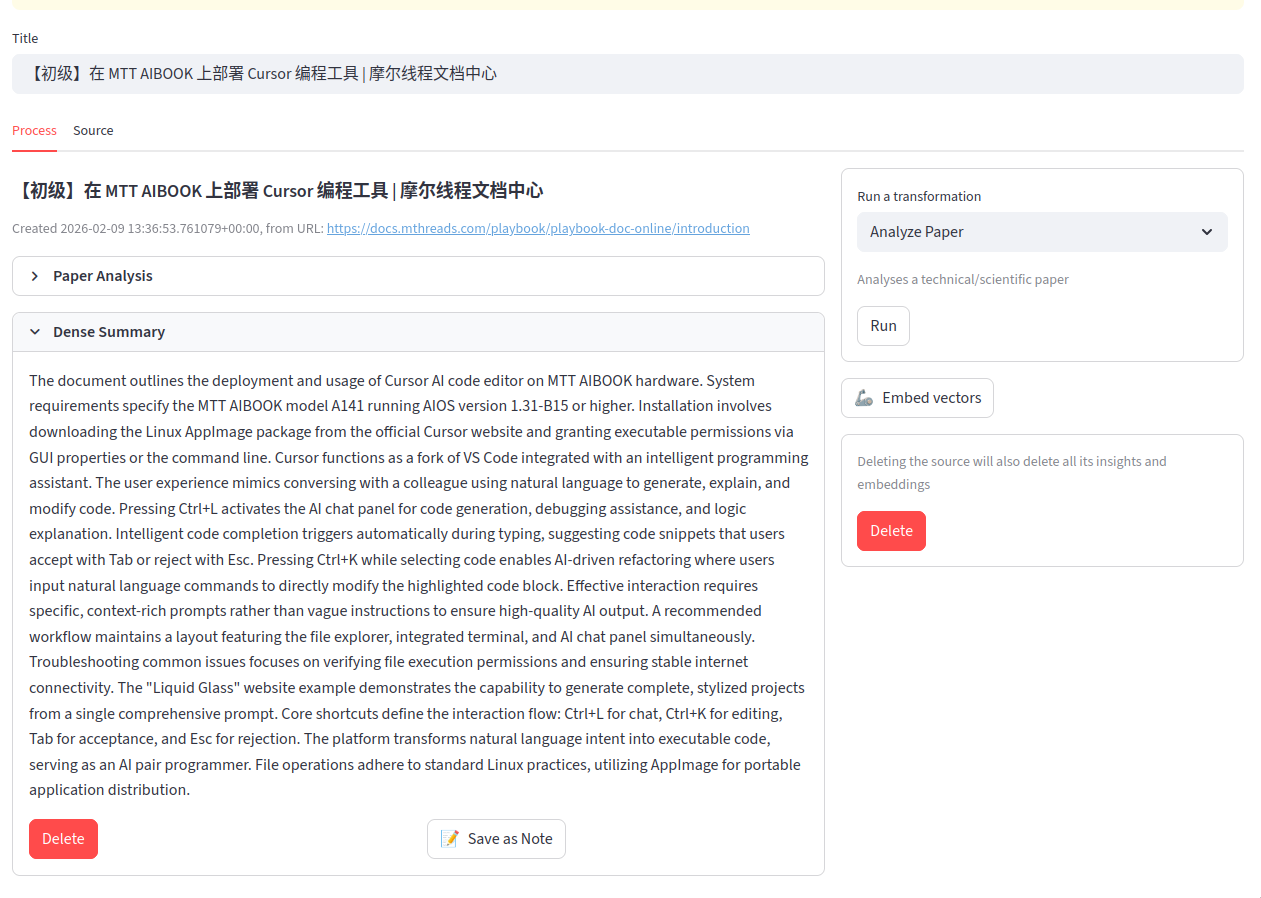Click the Embed vectors button
This screenshot has width=1261, height=898.
pos(917,398)
